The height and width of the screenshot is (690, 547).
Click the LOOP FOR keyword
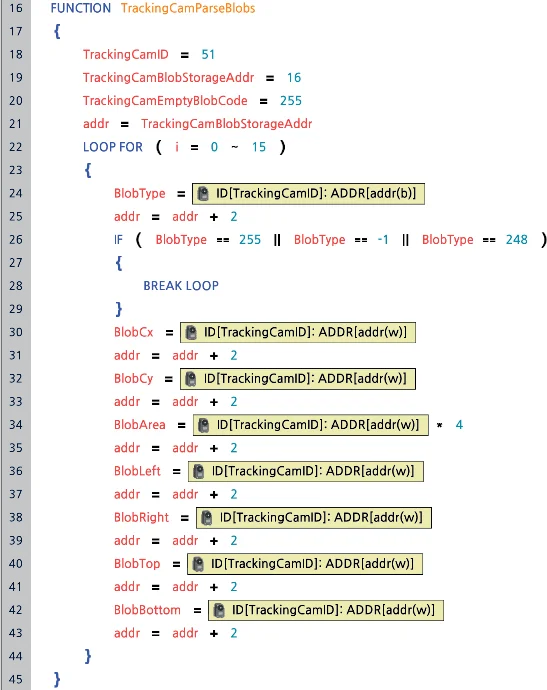coord(113,147)
